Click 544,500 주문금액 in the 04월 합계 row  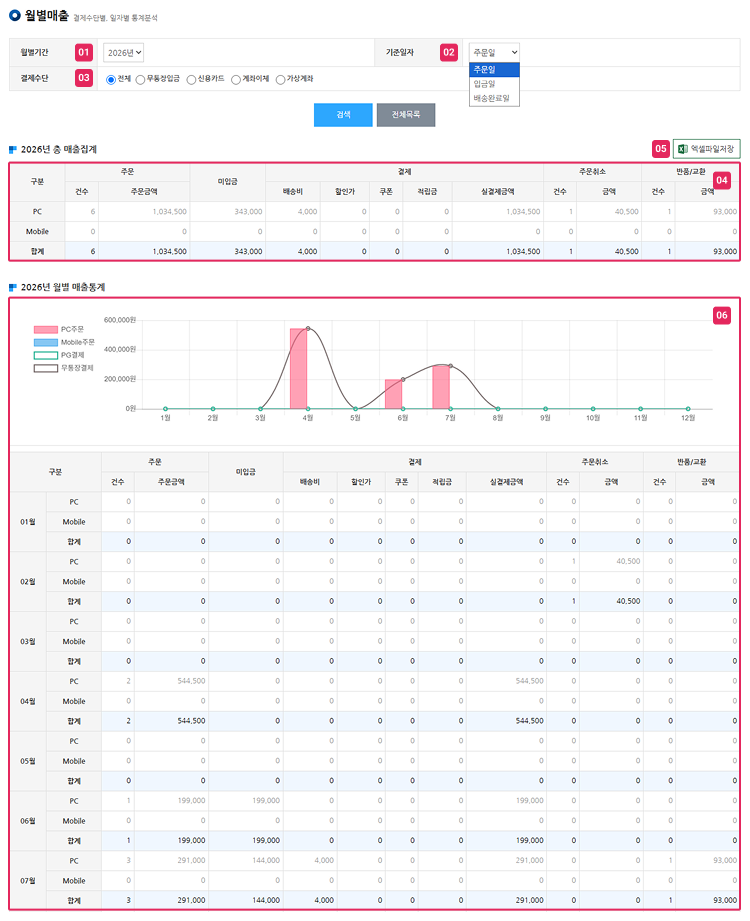(x=191, y=721)
